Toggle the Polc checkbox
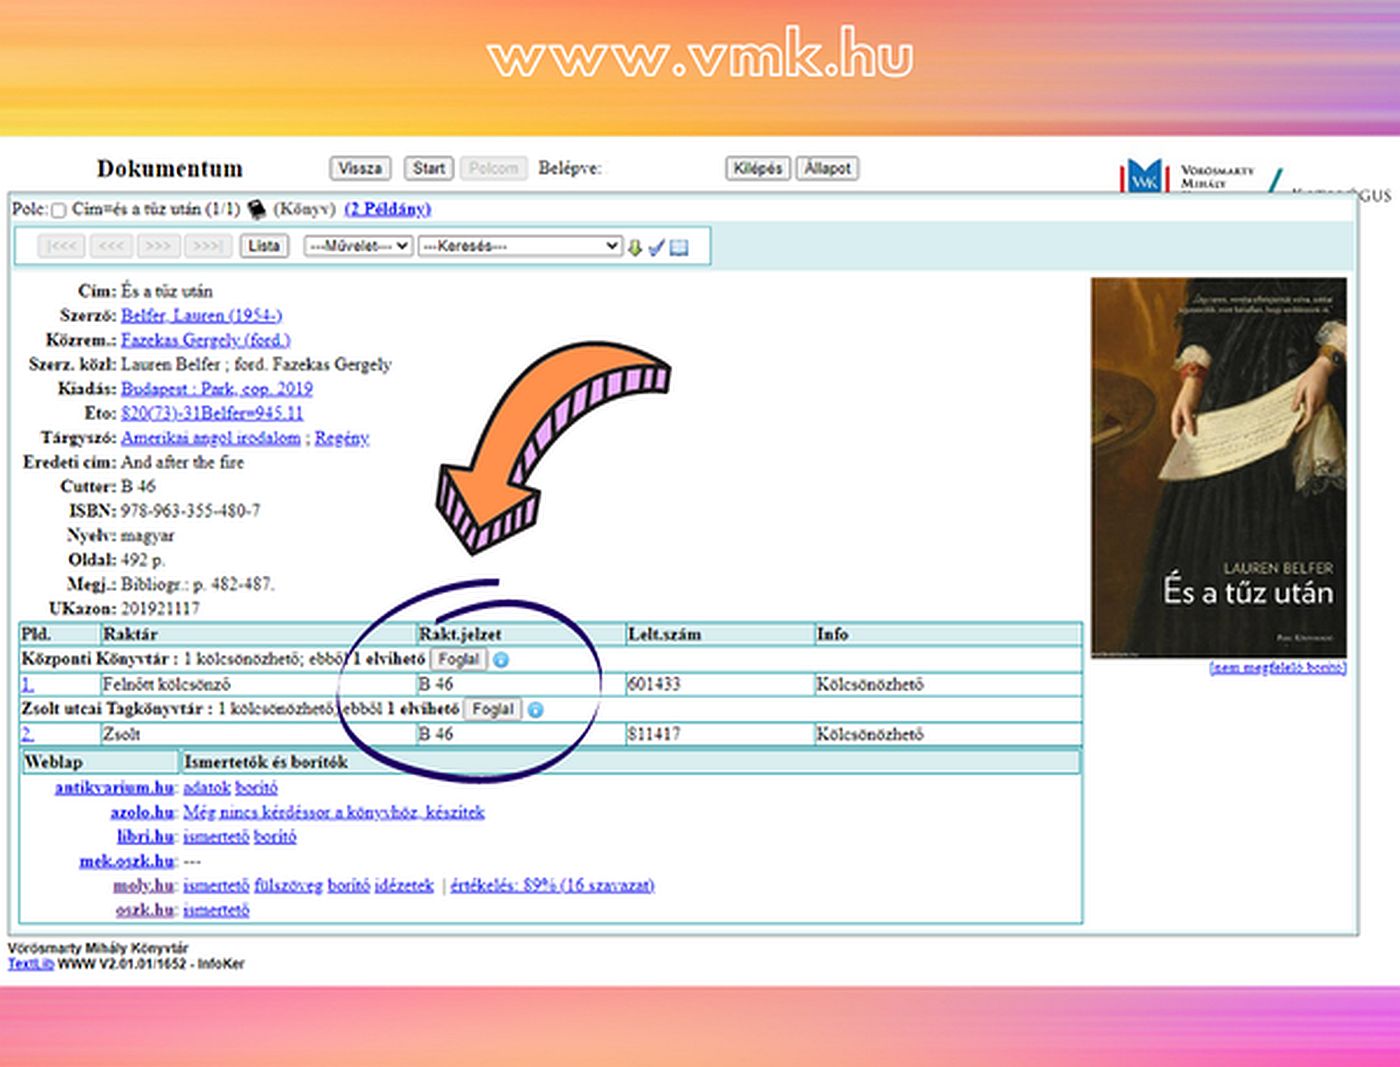This screenshot has height=1067, width=1400. [58, 210]
